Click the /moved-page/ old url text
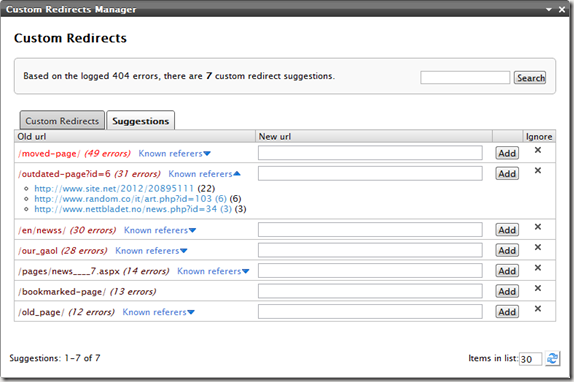Viewport: 574px width, 382px height. click(x=49, y=154)
